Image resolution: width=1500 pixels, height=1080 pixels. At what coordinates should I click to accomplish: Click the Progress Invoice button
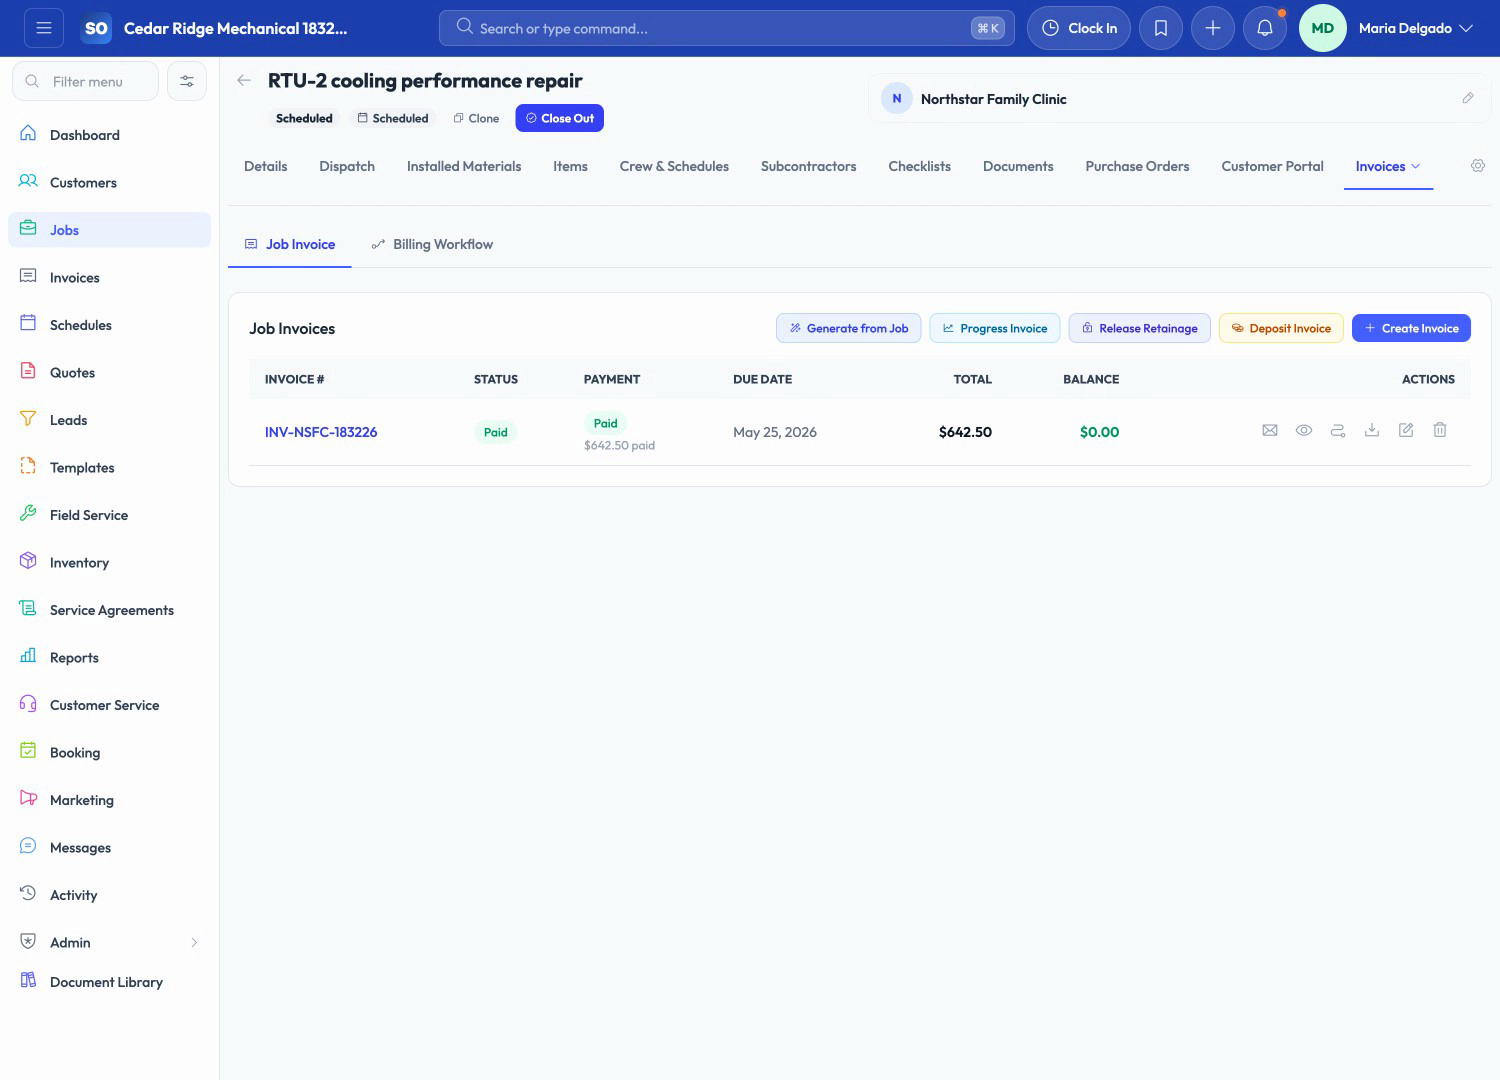click(x=995, y=328)
